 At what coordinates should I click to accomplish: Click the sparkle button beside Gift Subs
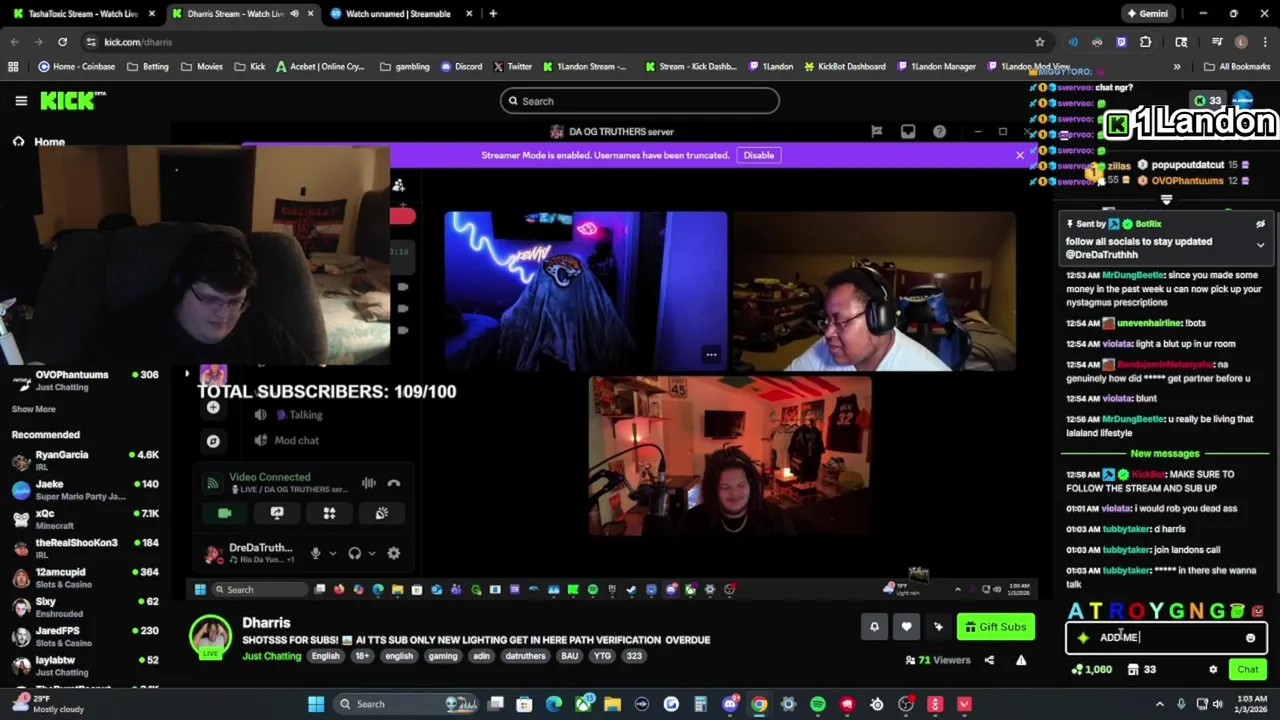pyautogui.click(x=938, y=627)
